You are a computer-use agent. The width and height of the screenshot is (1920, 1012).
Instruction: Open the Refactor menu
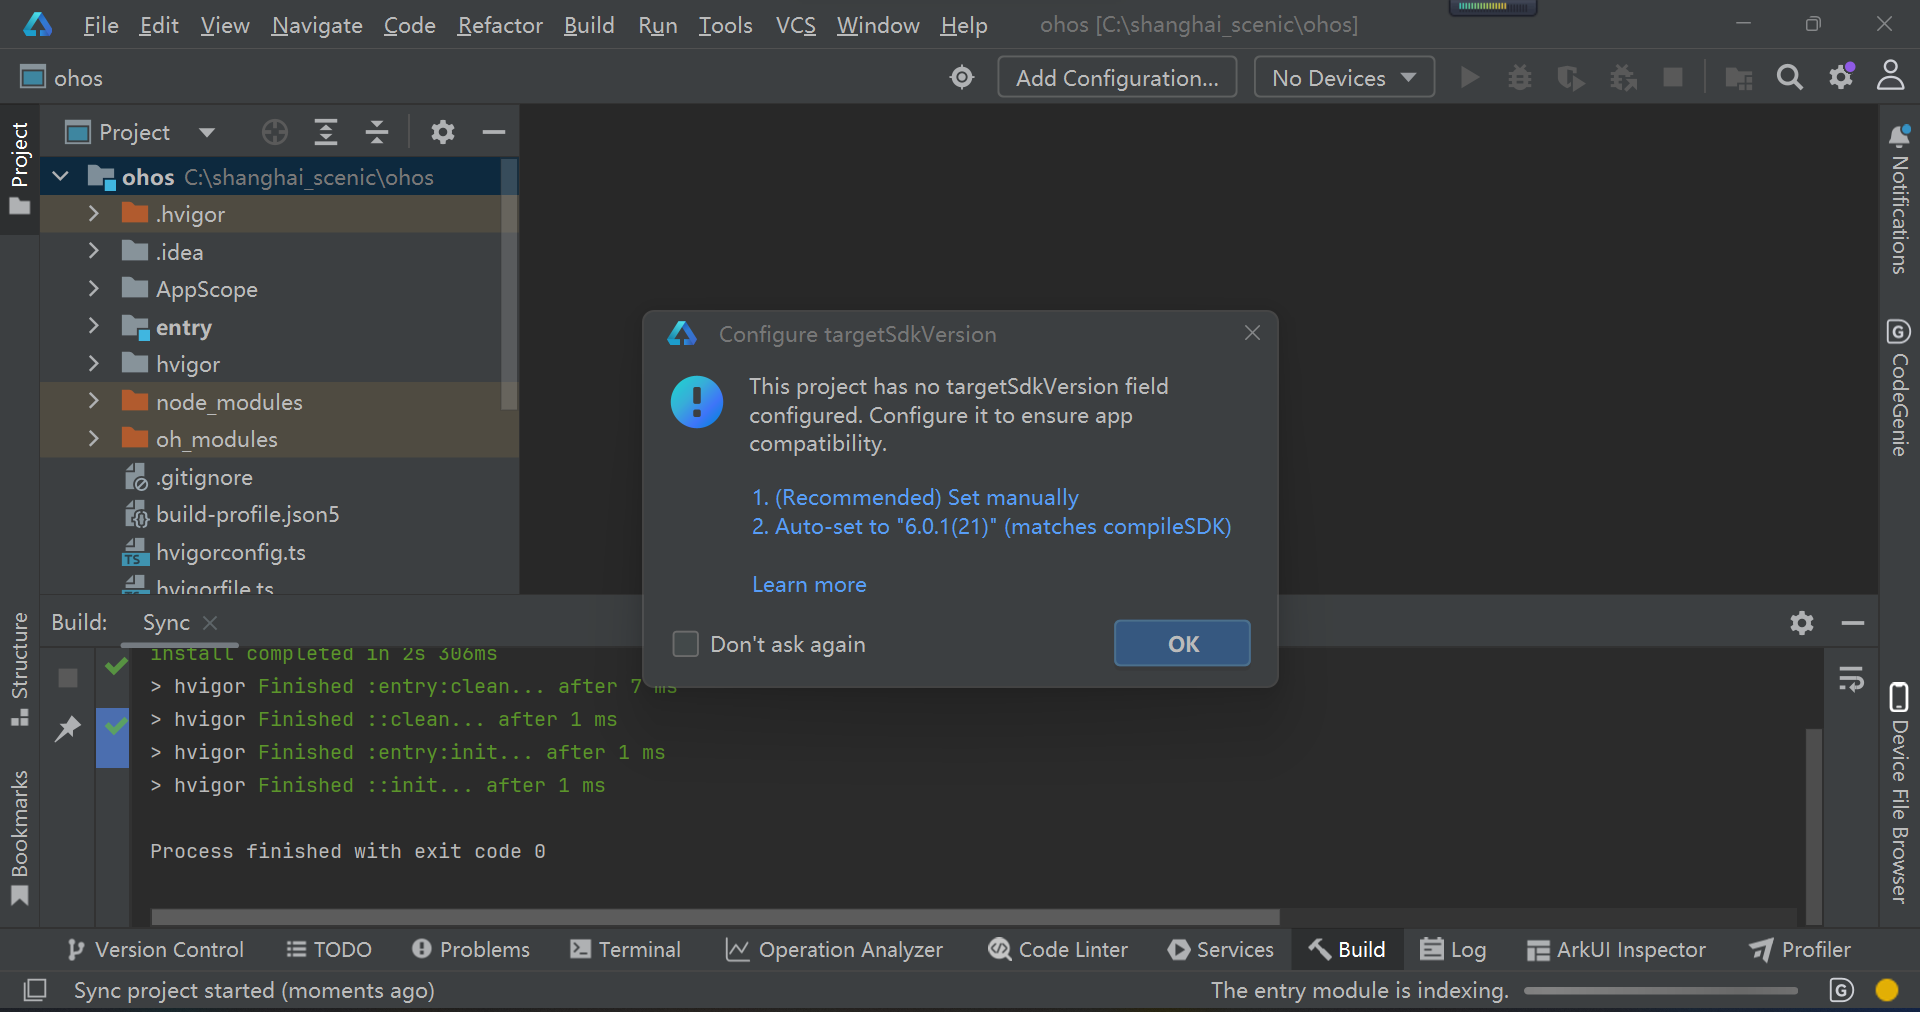500,25
